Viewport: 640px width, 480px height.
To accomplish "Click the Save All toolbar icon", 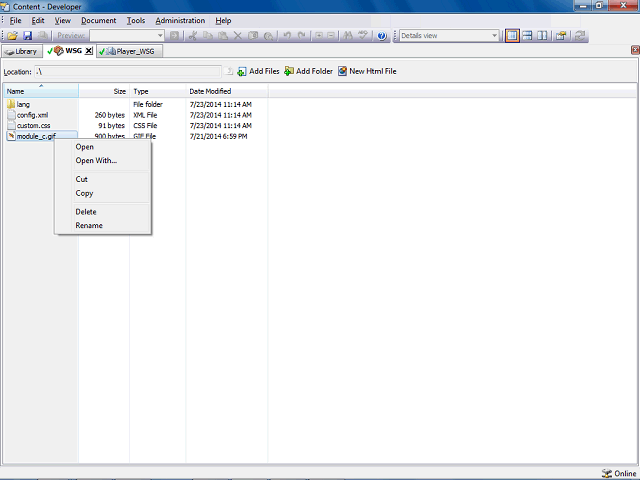I will point(42,36).
